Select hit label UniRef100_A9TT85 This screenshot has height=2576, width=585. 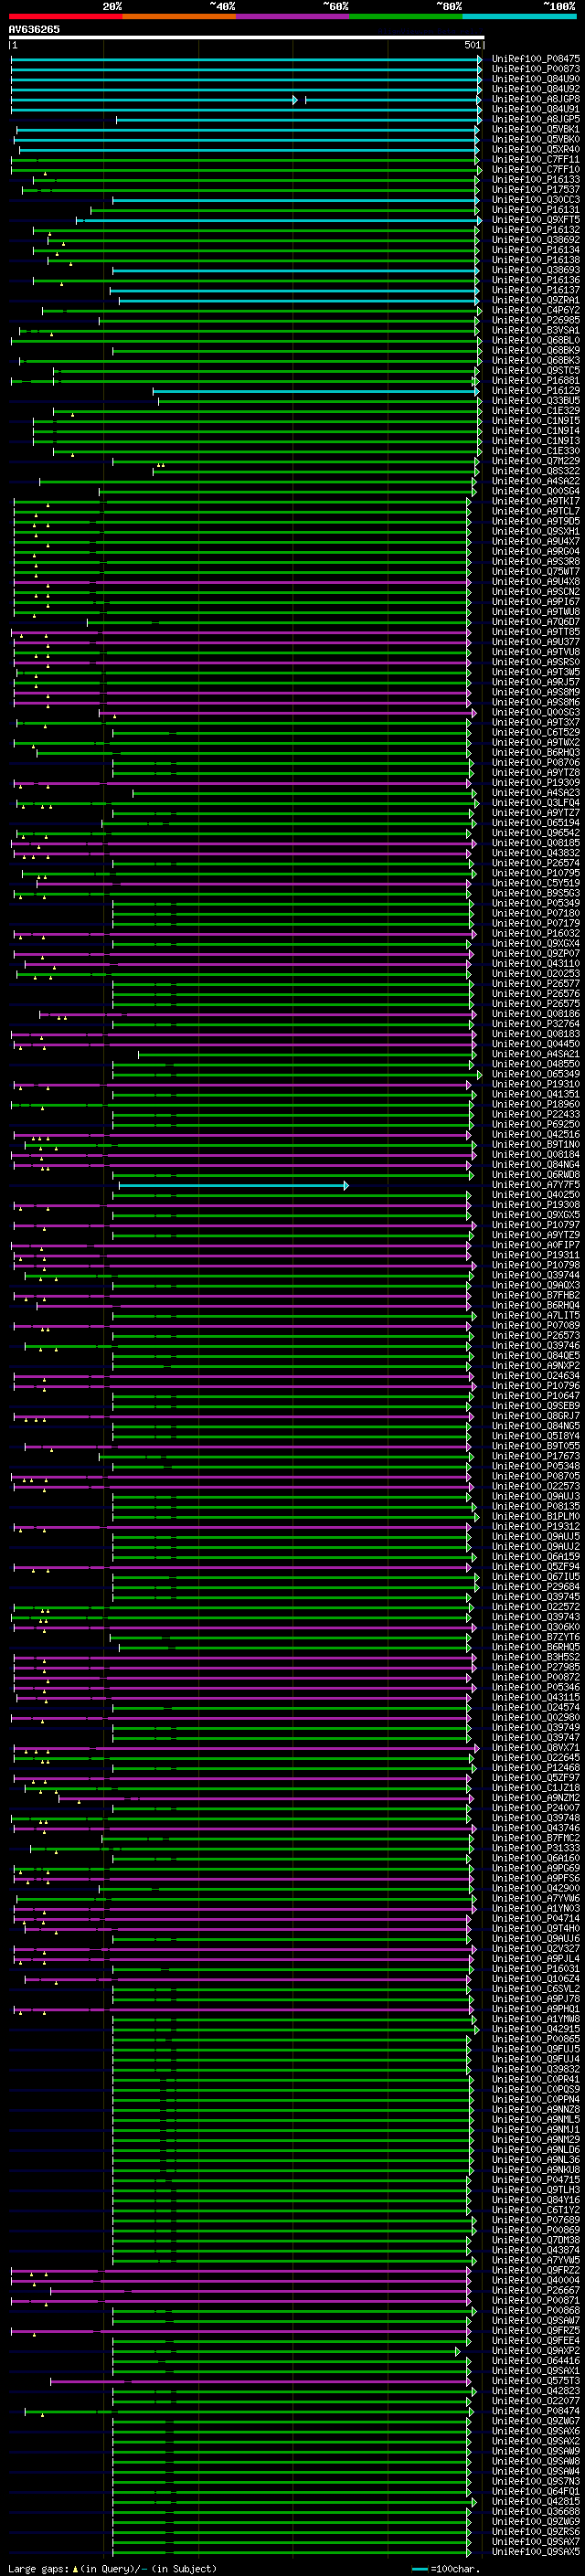536,632
